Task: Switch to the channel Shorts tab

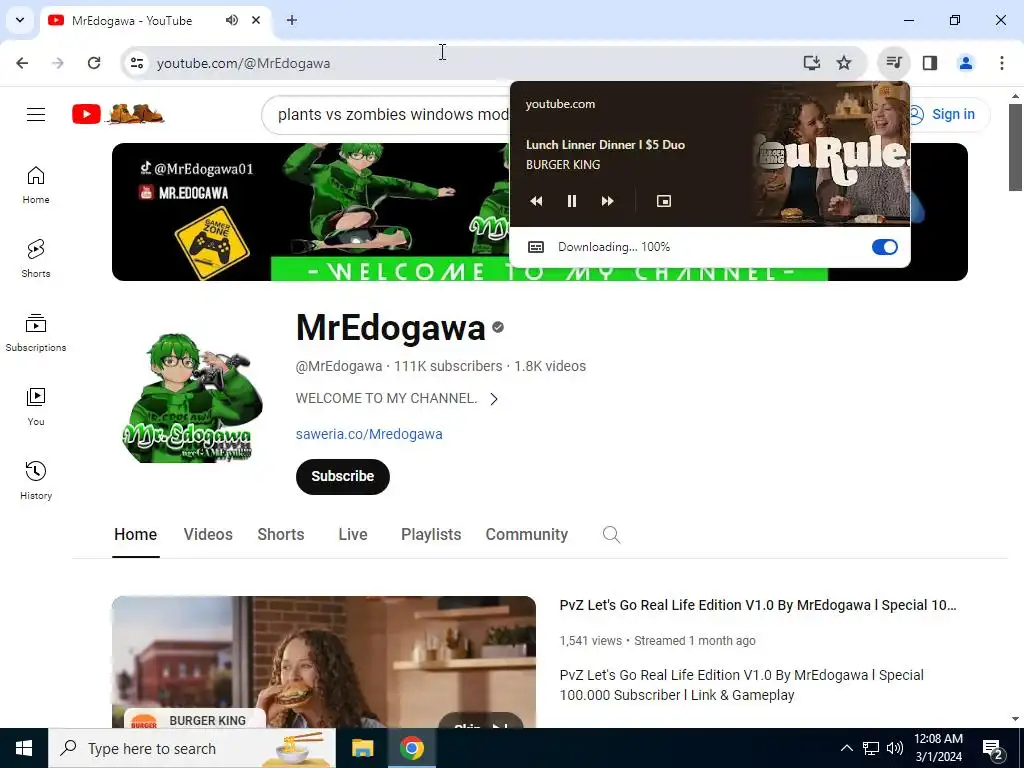Action: coord(281,535)
